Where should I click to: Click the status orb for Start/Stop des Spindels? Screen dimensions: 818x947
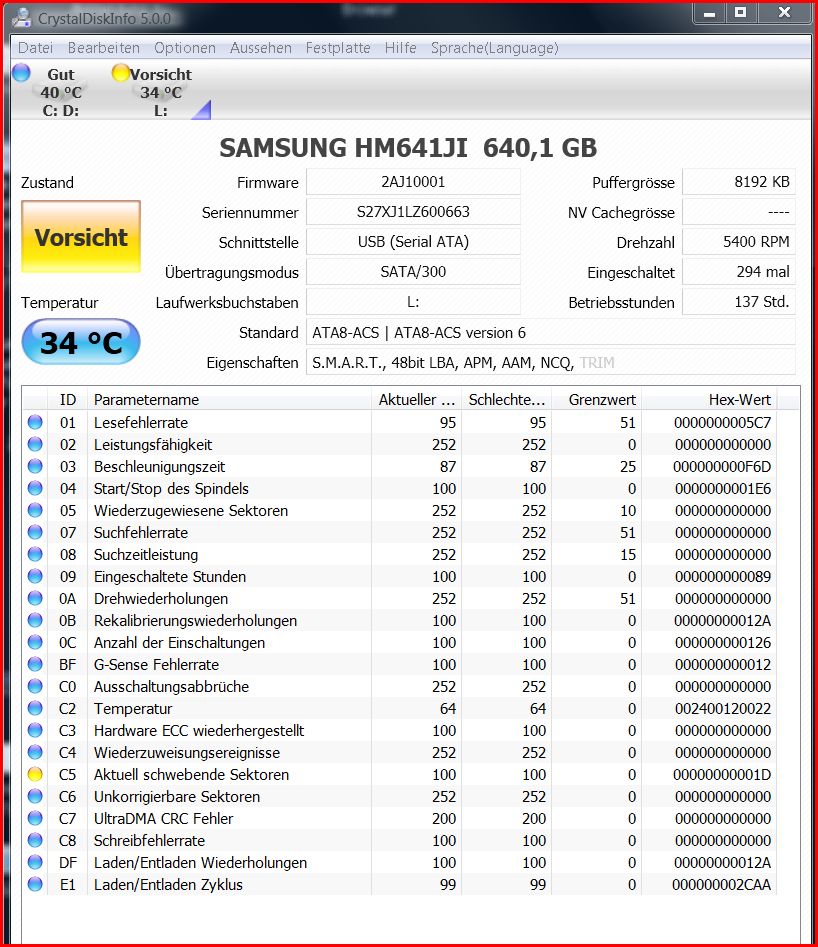pos(35,488)
